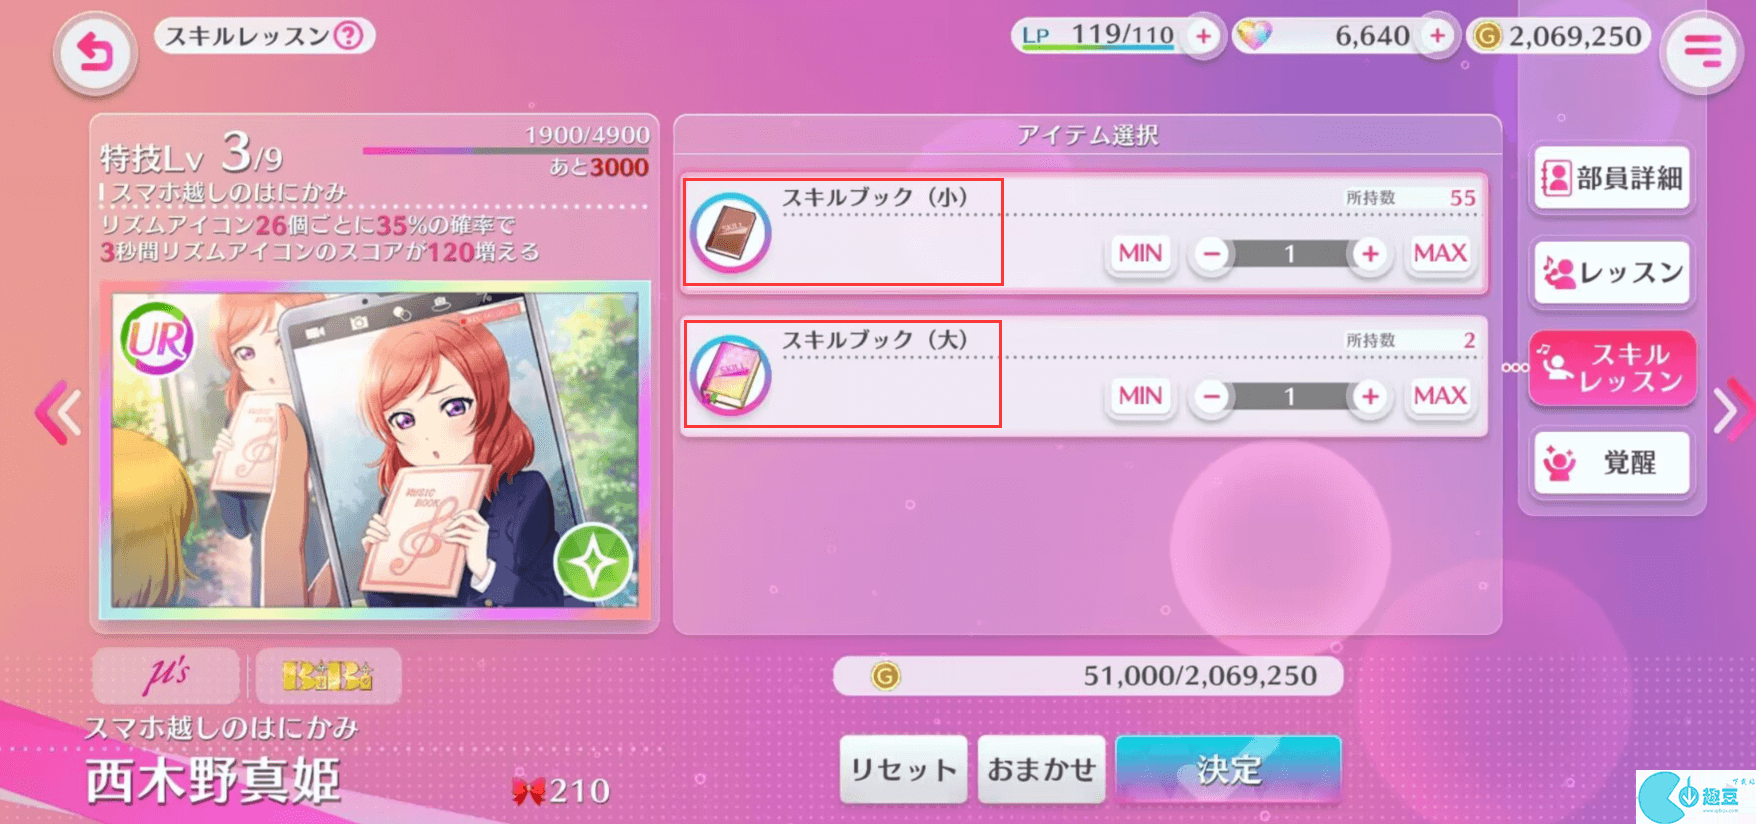Open the hamburger menu icon
The image size is (1756, 824).
click(x=1701, y=51)
